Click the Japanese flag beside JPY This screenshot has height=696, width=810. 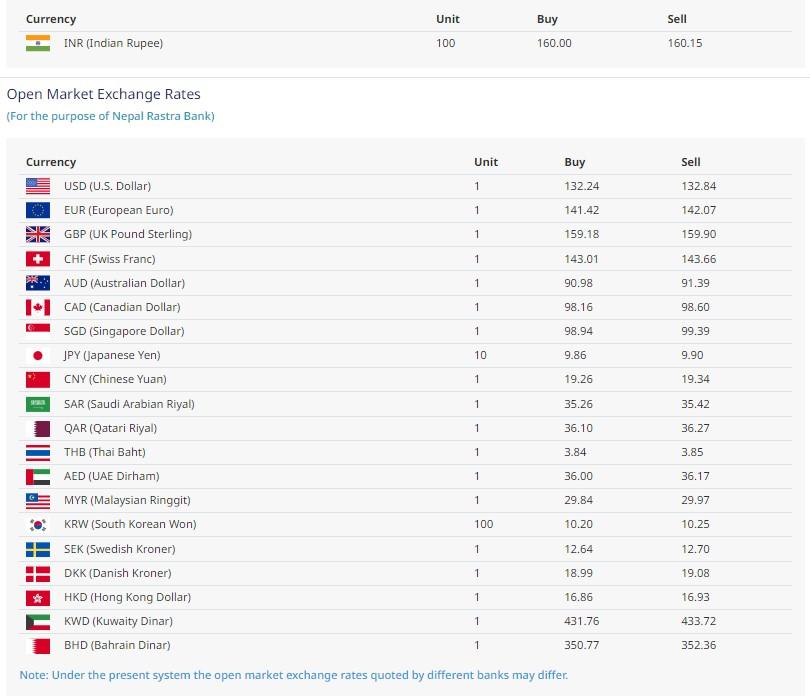click(x=38, y=355)
